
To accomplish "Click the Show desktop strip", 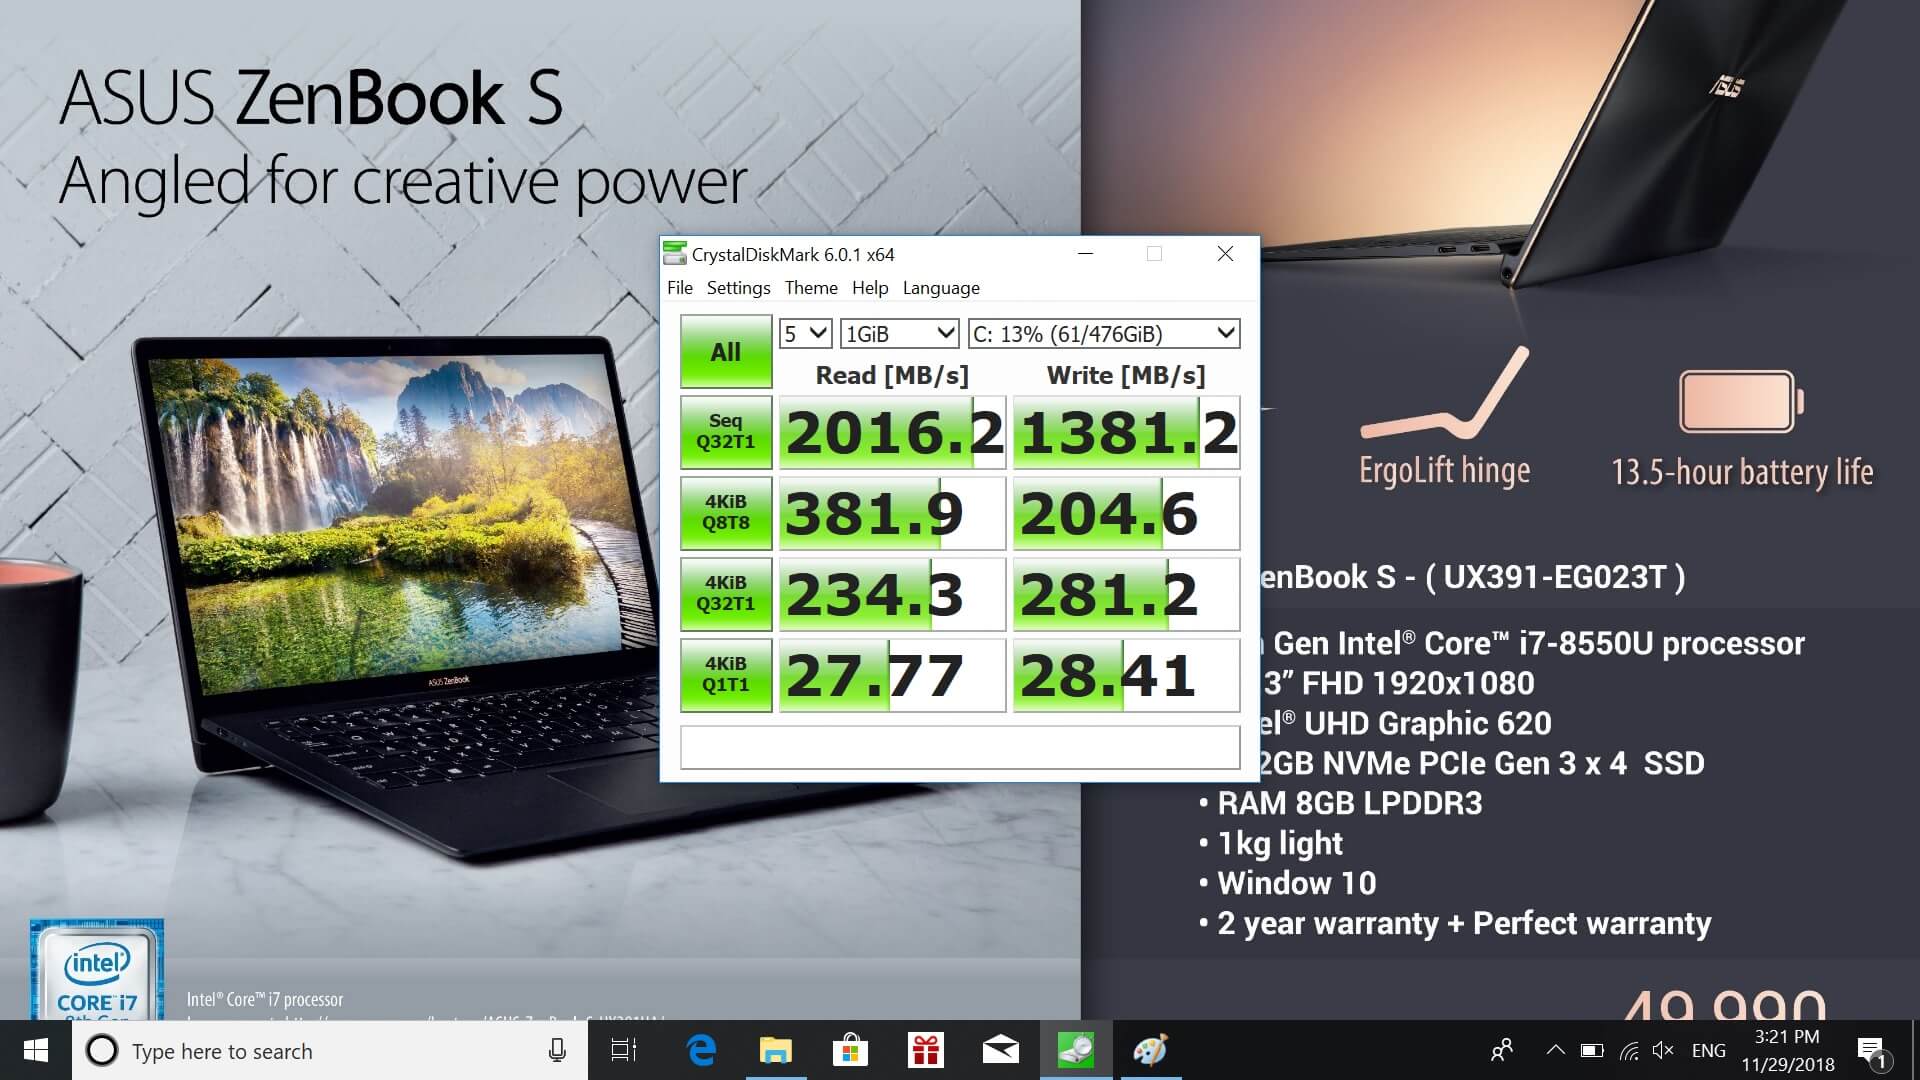I will pyautogui.click(x=1915, y=1050).
